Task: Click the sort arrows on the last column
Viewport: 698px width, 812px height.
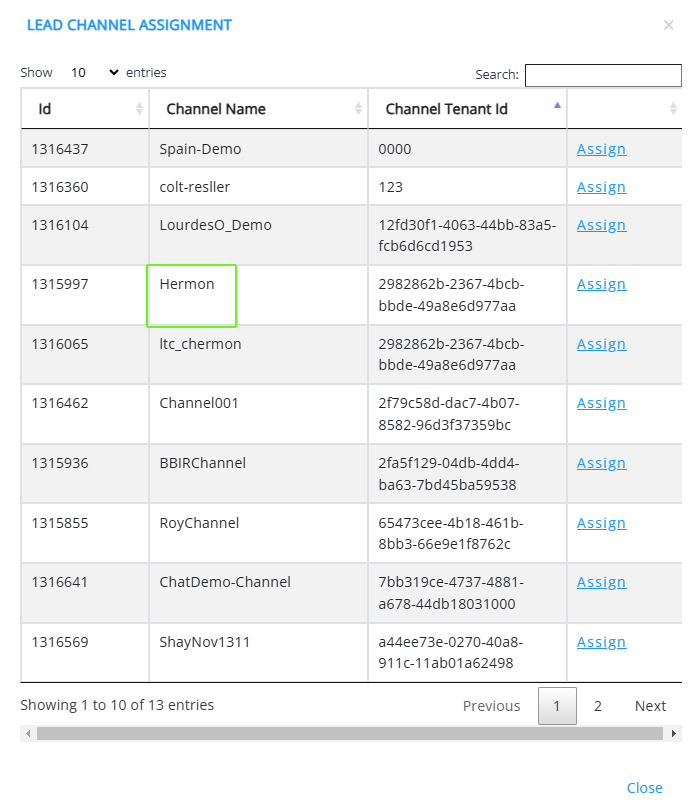Action: 673,109
